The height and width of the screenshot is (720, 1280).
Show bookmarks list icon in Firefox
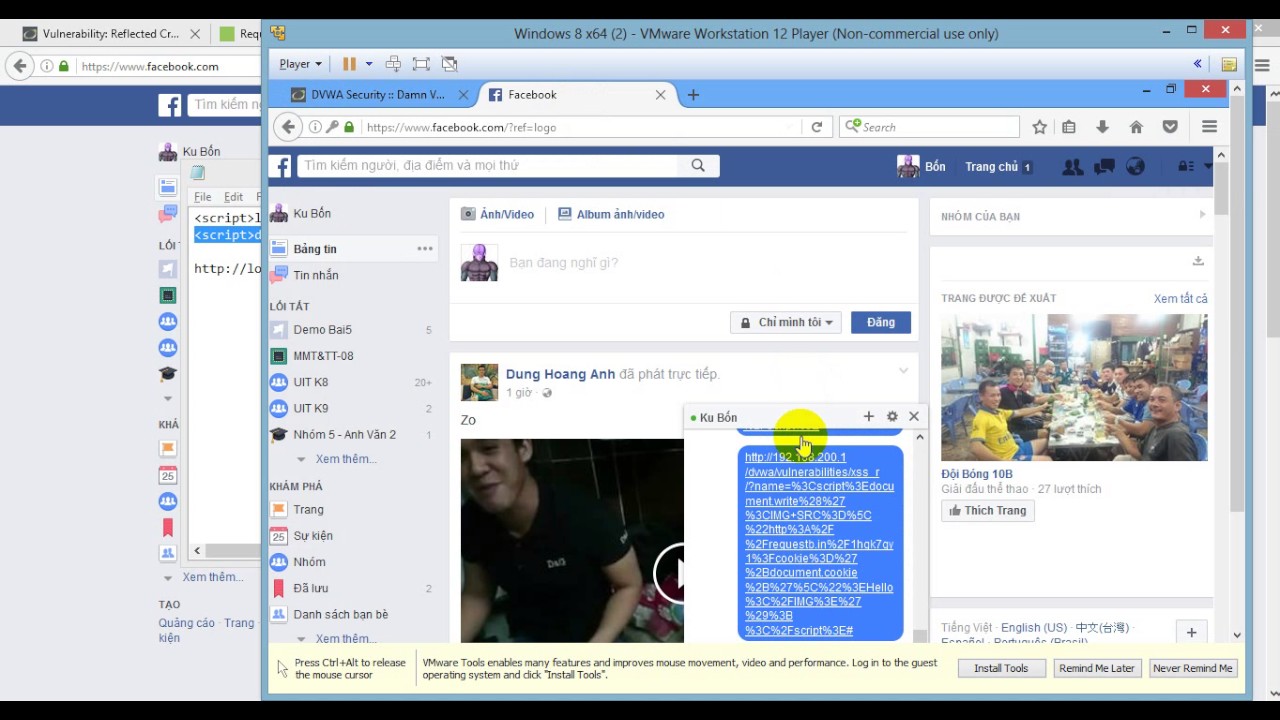coord(1069,127)
